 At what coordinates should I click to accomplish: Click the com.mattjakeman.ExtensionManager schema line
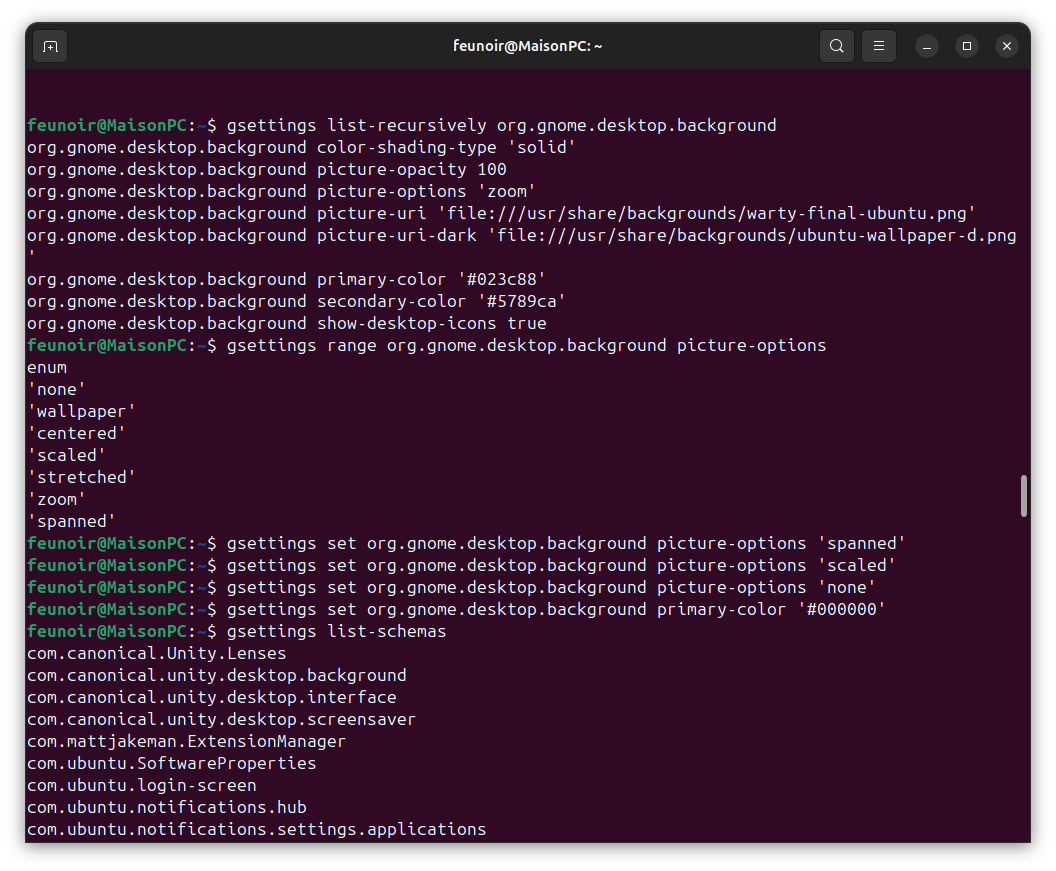tap(186, 741)
